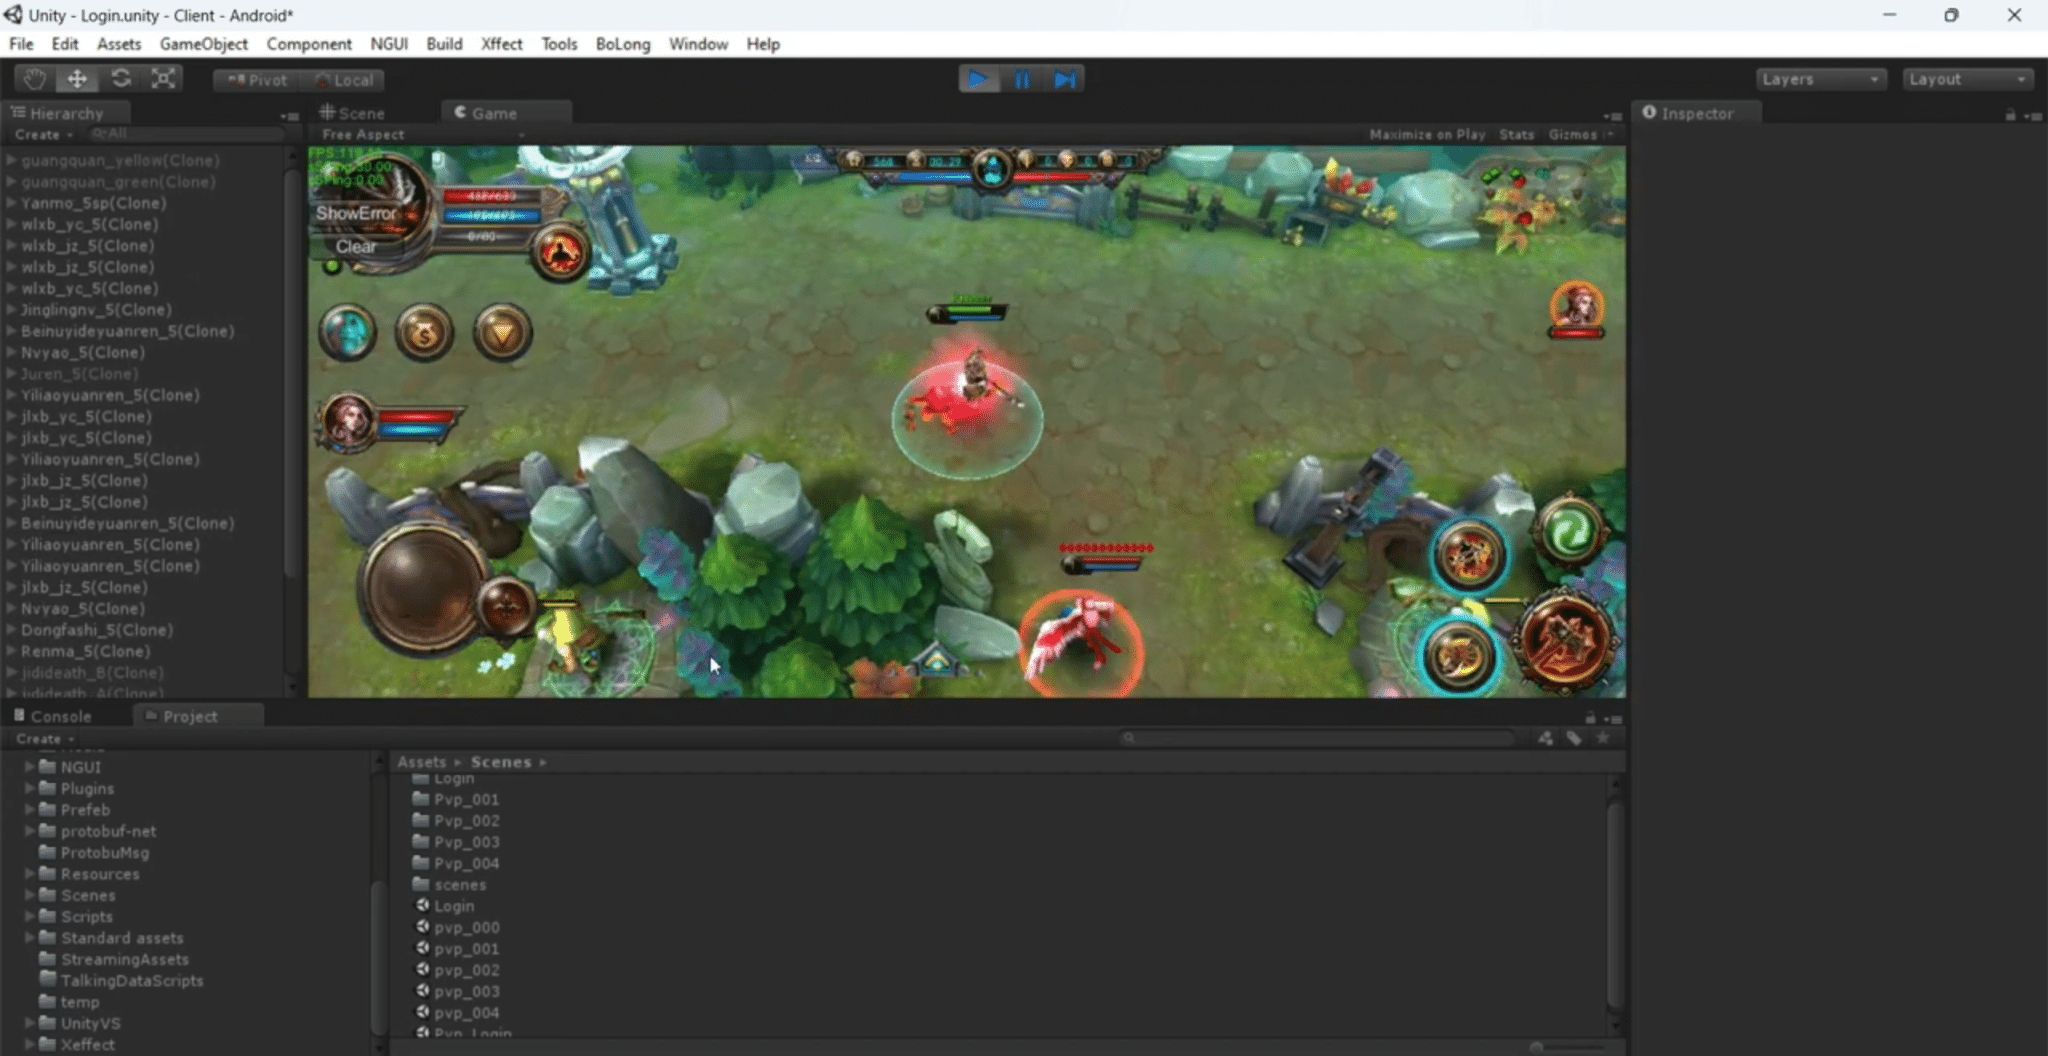This screenshot has width=2048, height=1056.
Task: Open the File menu
Action: pyautogui.click(x=21, y=44)
